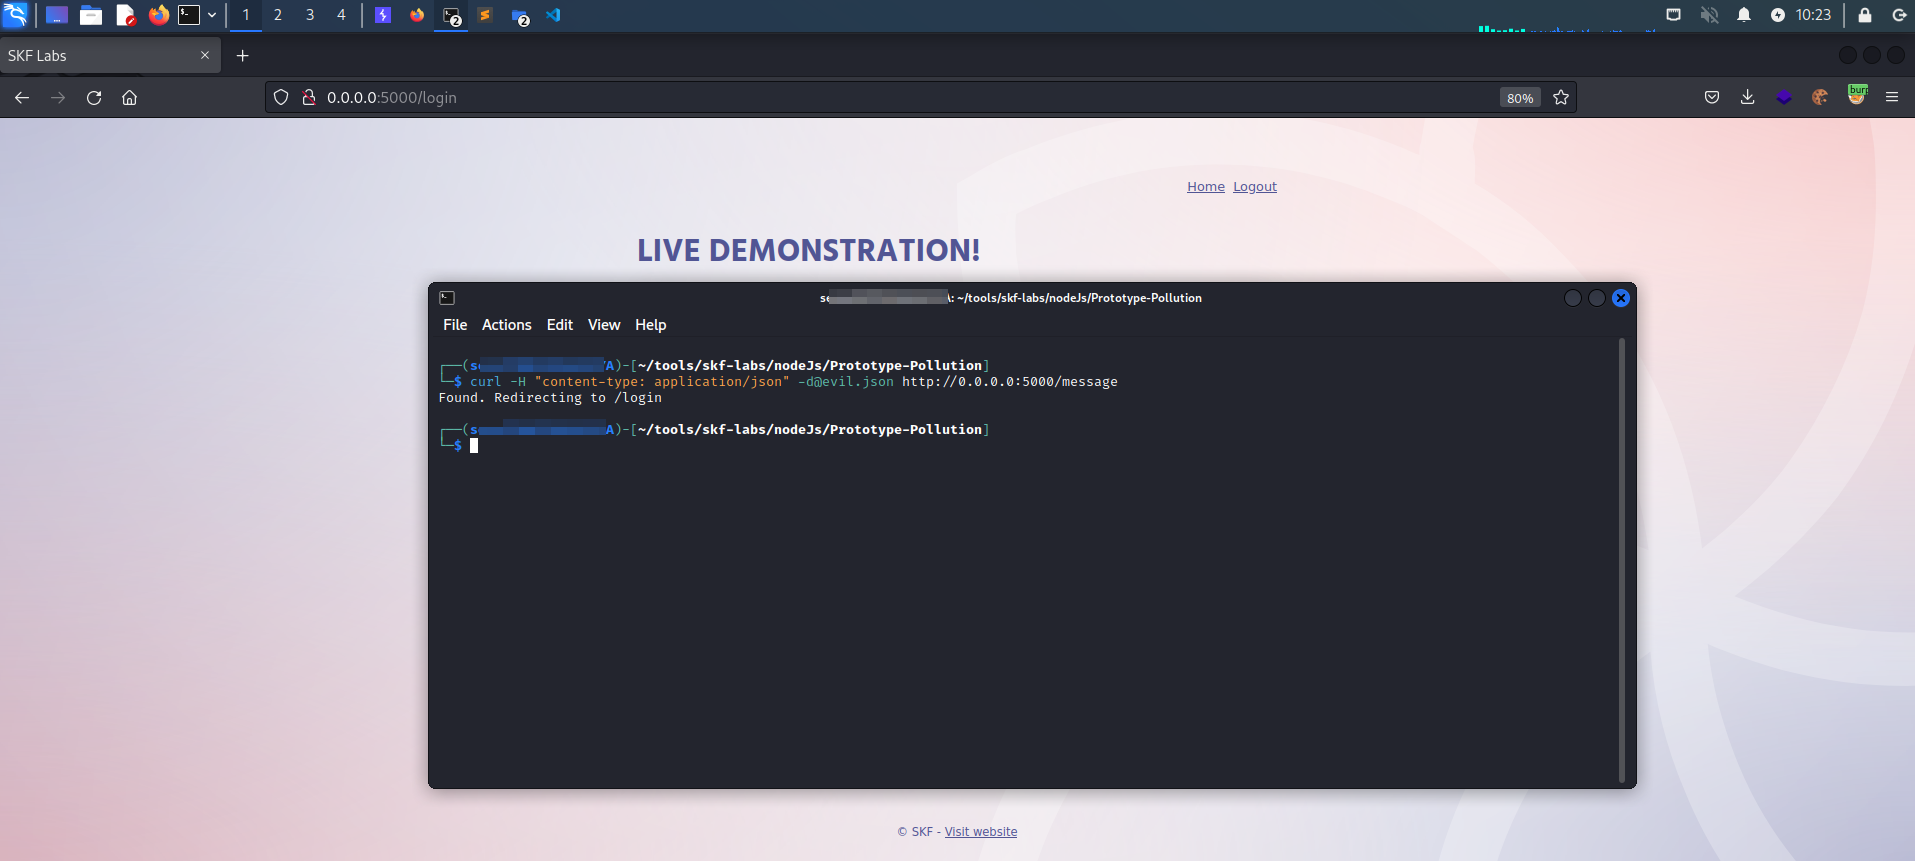
Task: Switch to workspace 1
Action: coord(246,15)
